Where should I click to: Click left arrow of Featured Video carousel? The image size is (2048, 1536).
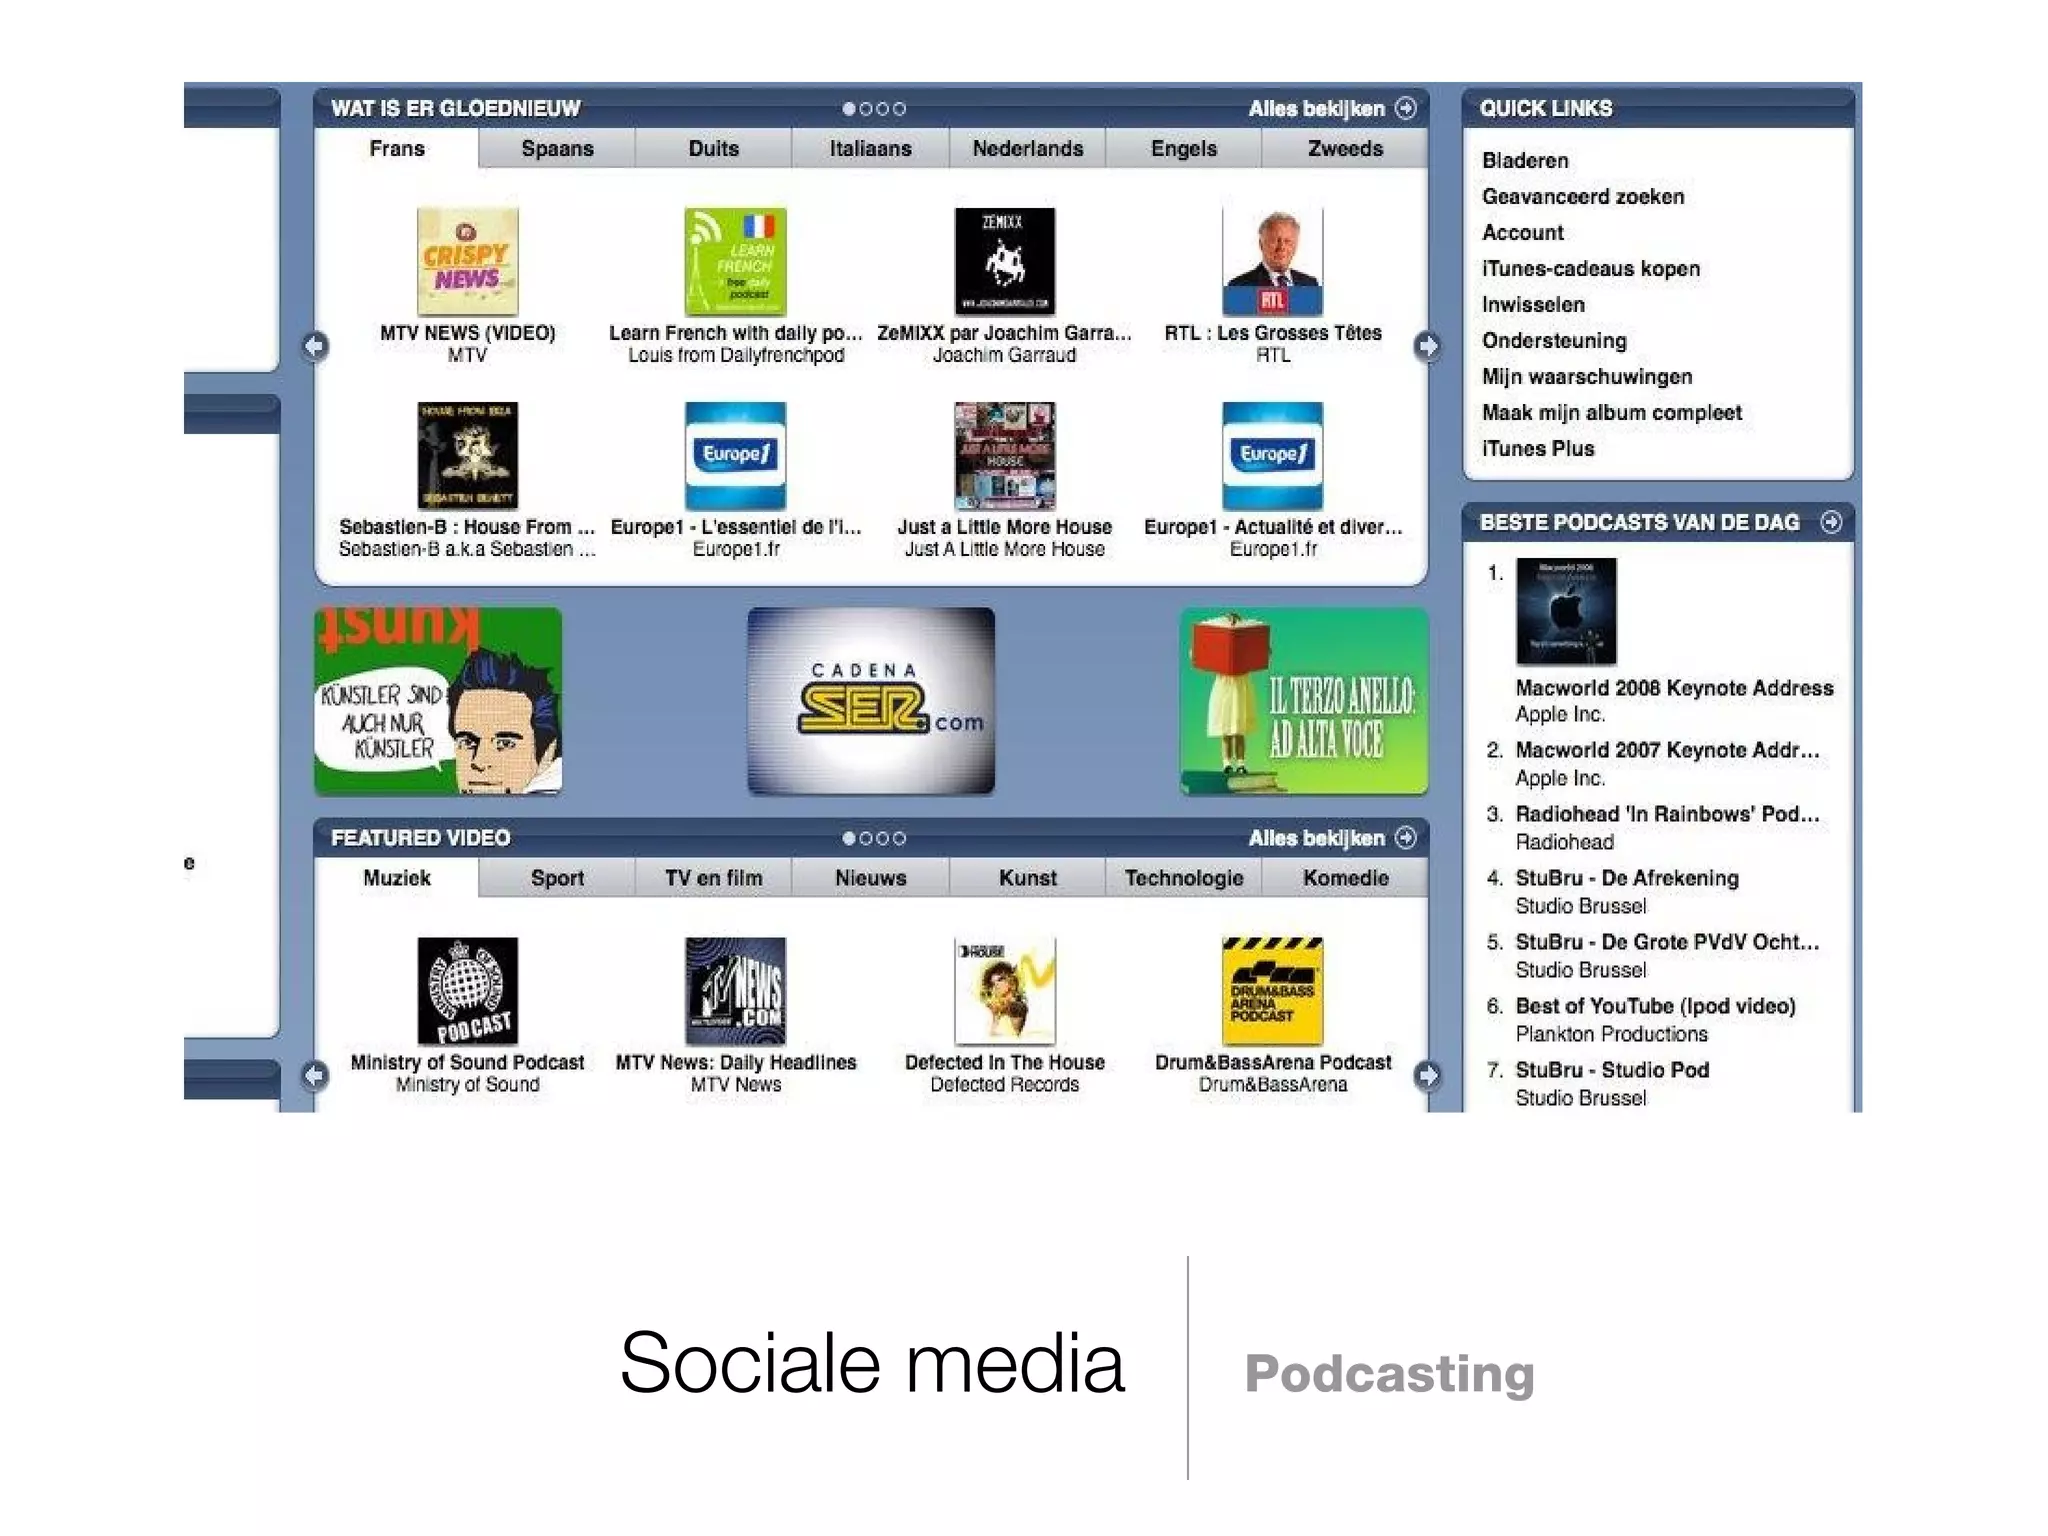click(x=315, y=1075)
